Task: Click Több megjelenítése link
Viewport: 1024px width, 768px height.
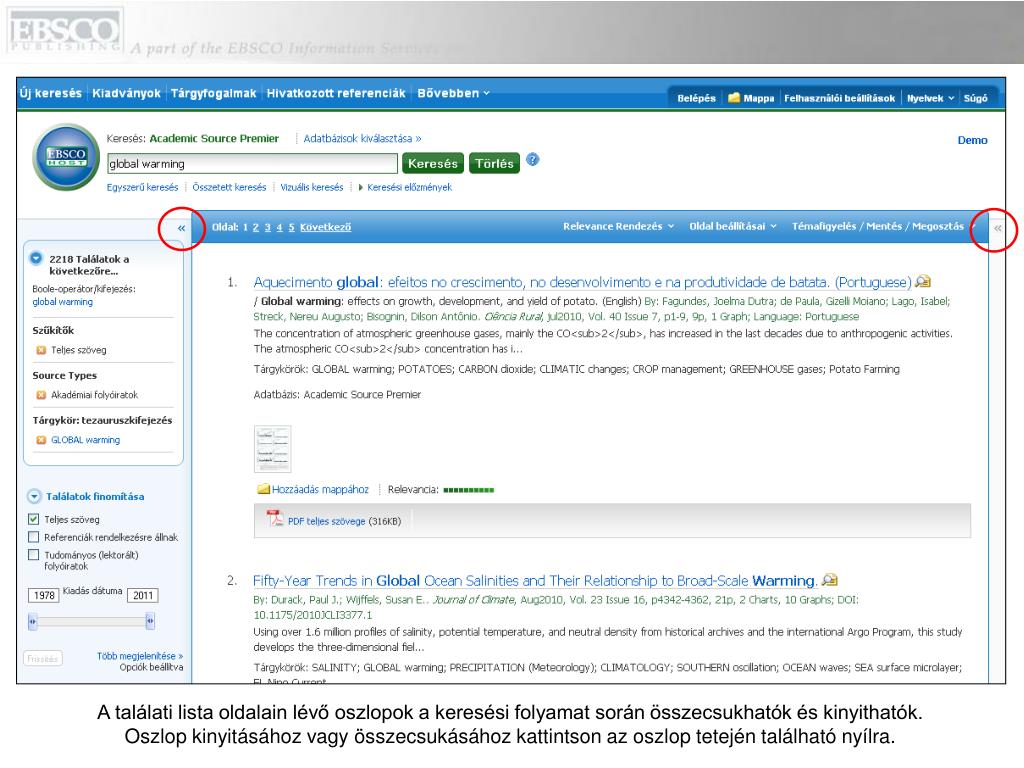Action: 140,656
